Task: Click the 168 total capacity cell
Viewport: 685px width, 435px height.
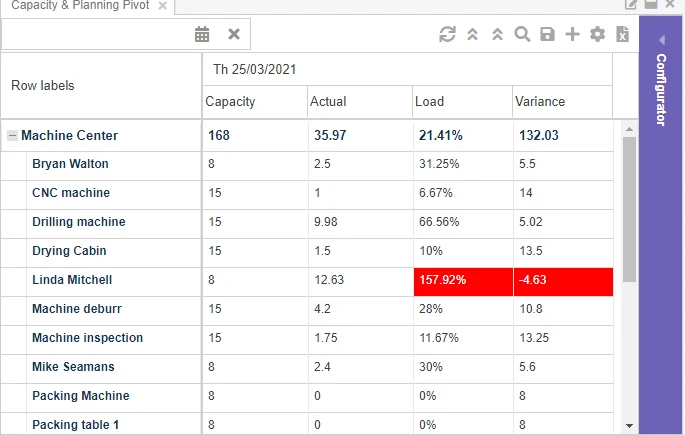Action: 255,136
